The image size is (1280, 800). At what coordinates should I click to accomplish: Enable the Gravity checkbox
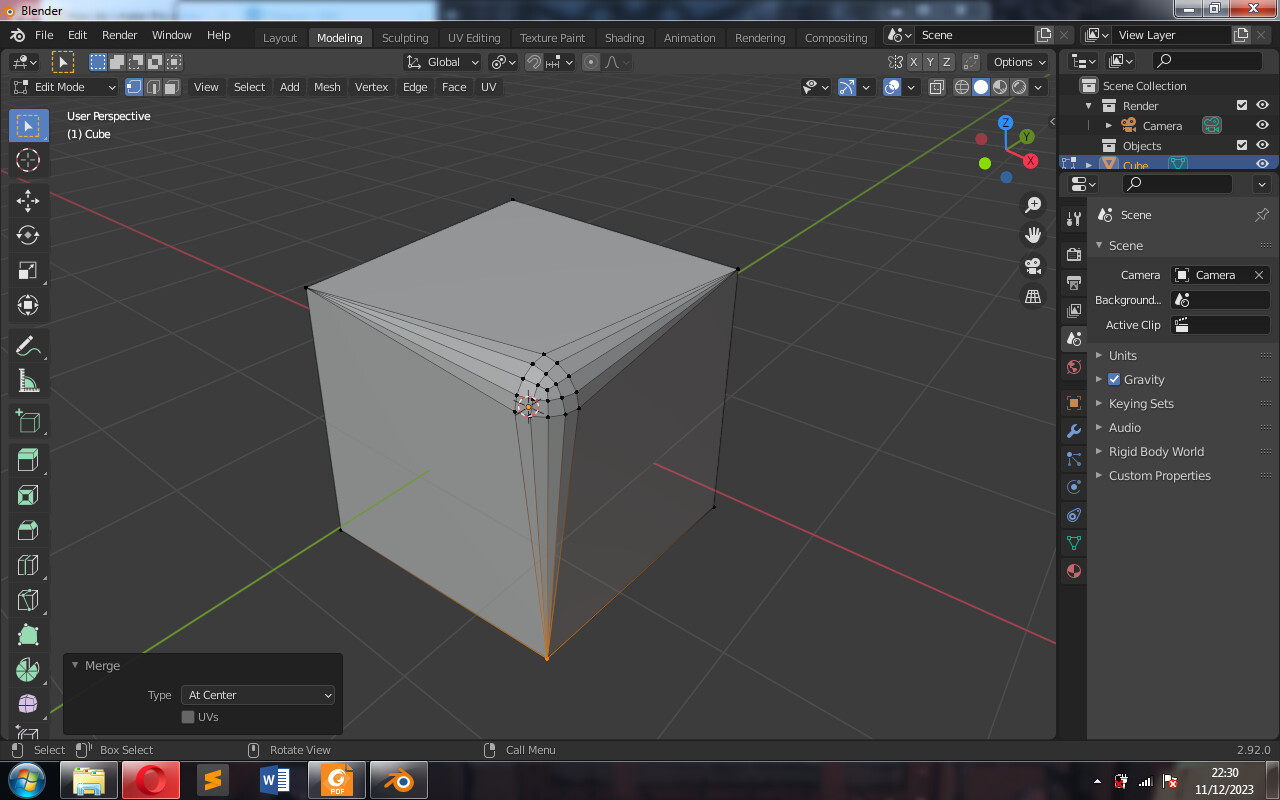coord(1114,380)
